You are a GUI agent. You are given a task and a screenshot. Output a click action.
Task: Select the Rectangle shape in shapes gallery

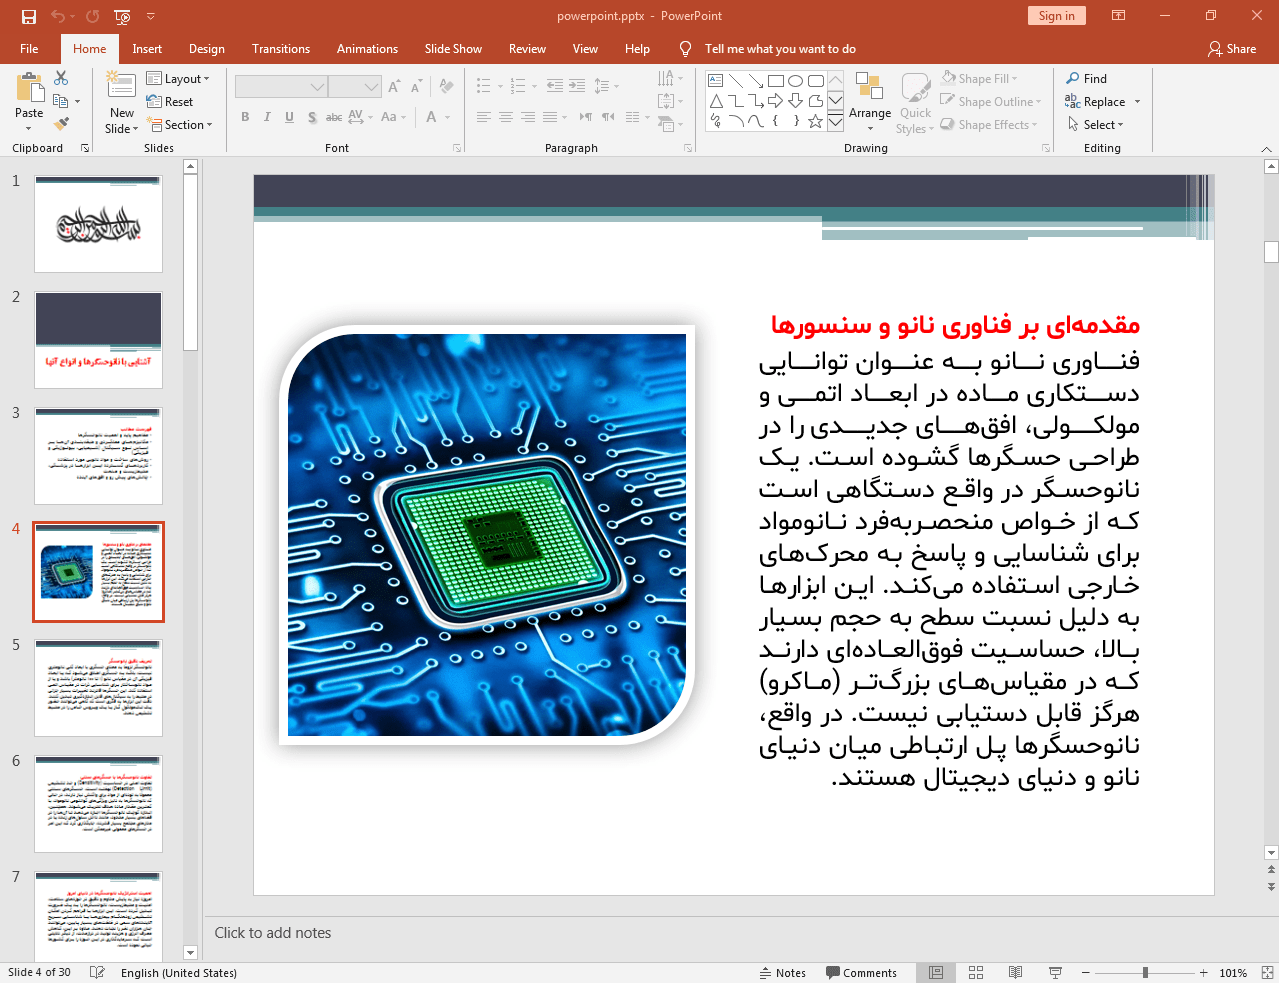tap(776, 81)
